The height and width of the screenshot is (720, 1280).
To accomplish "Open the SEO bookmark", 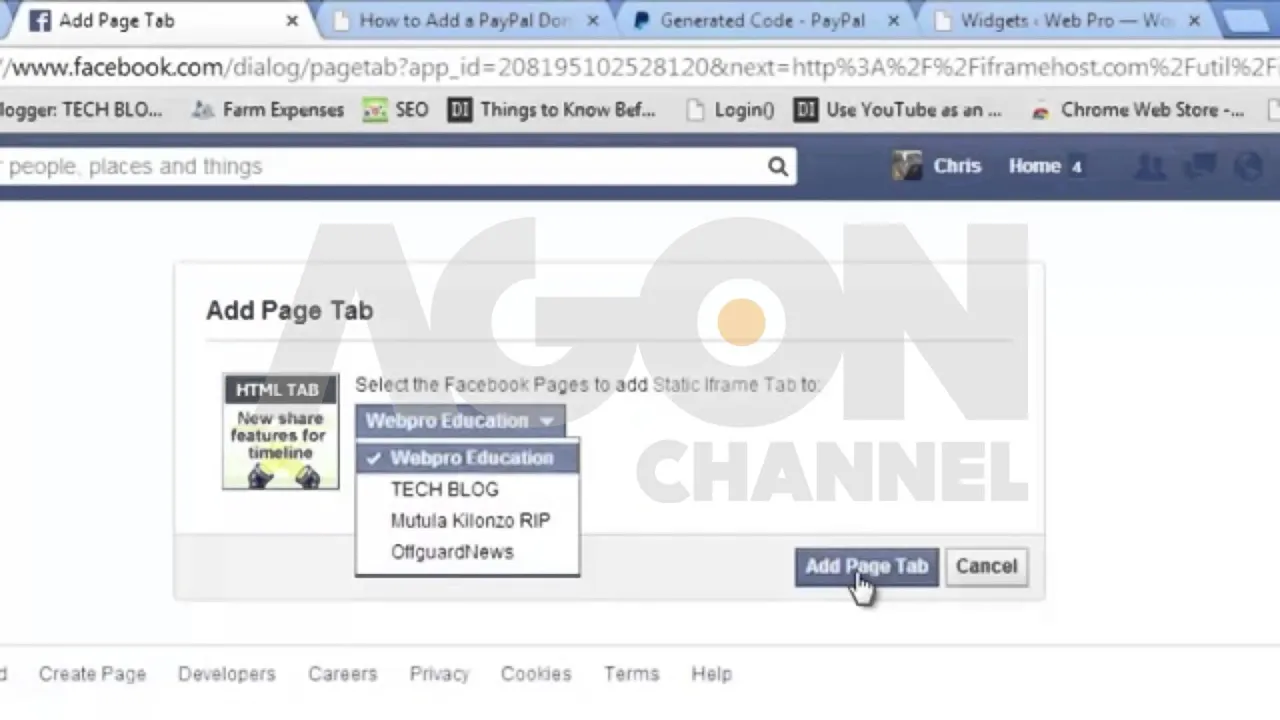I will coord(397,110).
